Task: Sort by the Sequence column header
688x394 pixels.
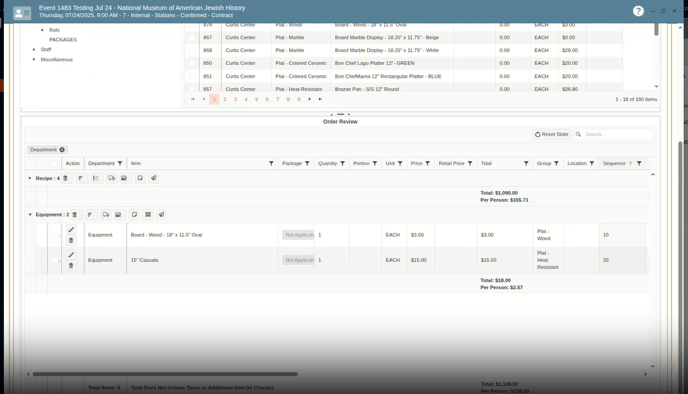Action: [x=614, y=163]
